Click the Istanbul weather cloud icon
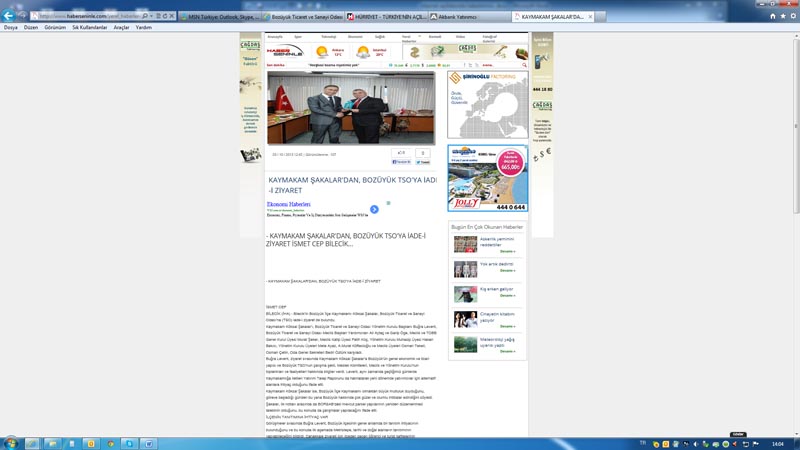800x450 pixels. click(x=363, y=52)
